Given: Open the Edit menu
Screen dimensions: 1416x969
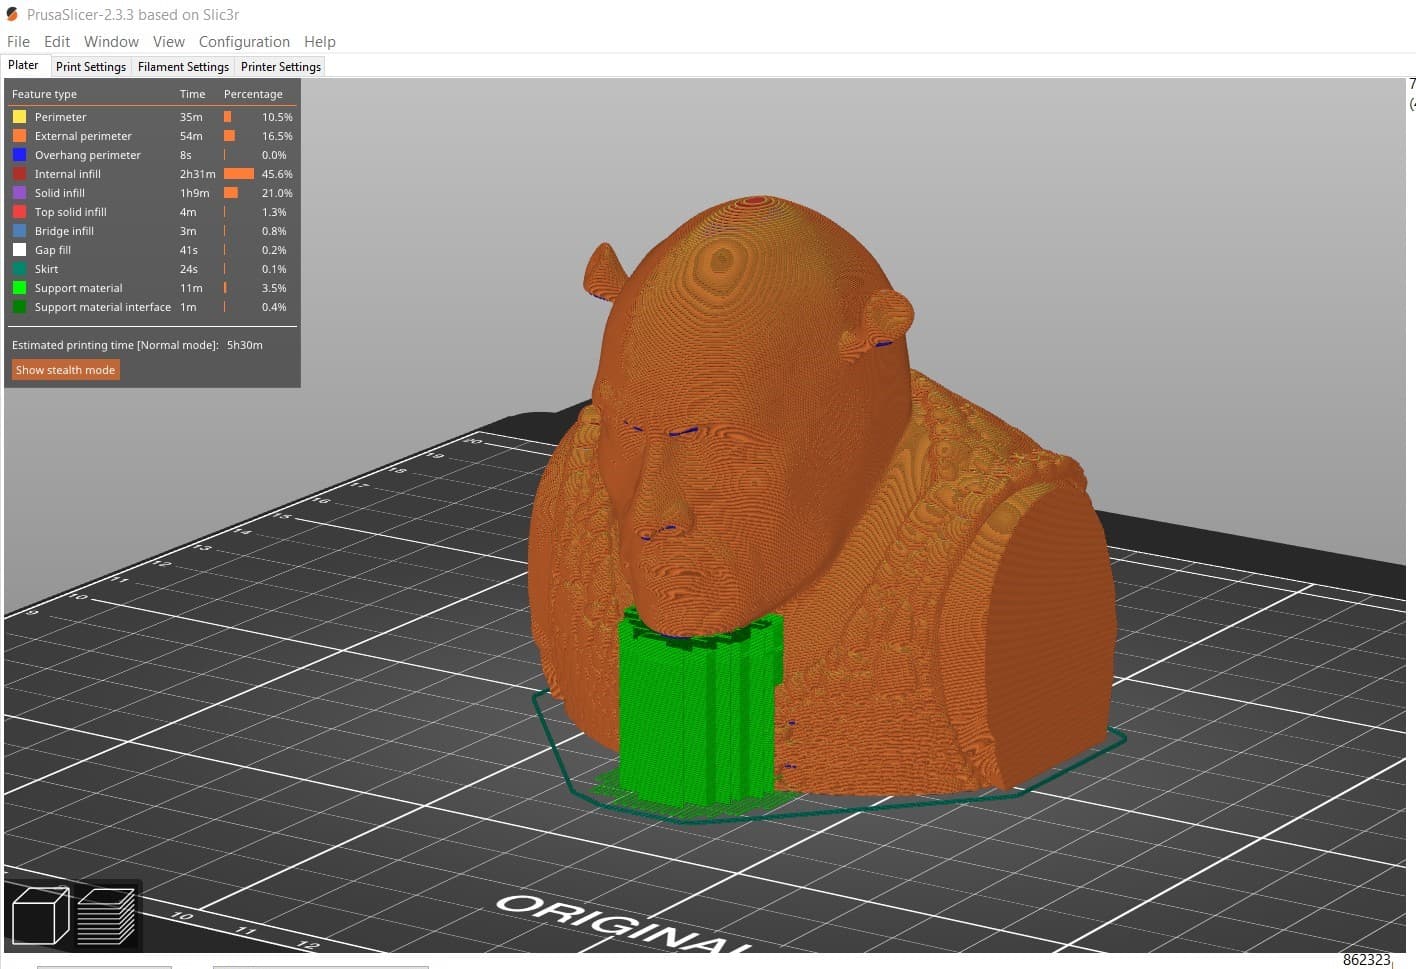Looking at the screenshot, I should coord(57,41).
